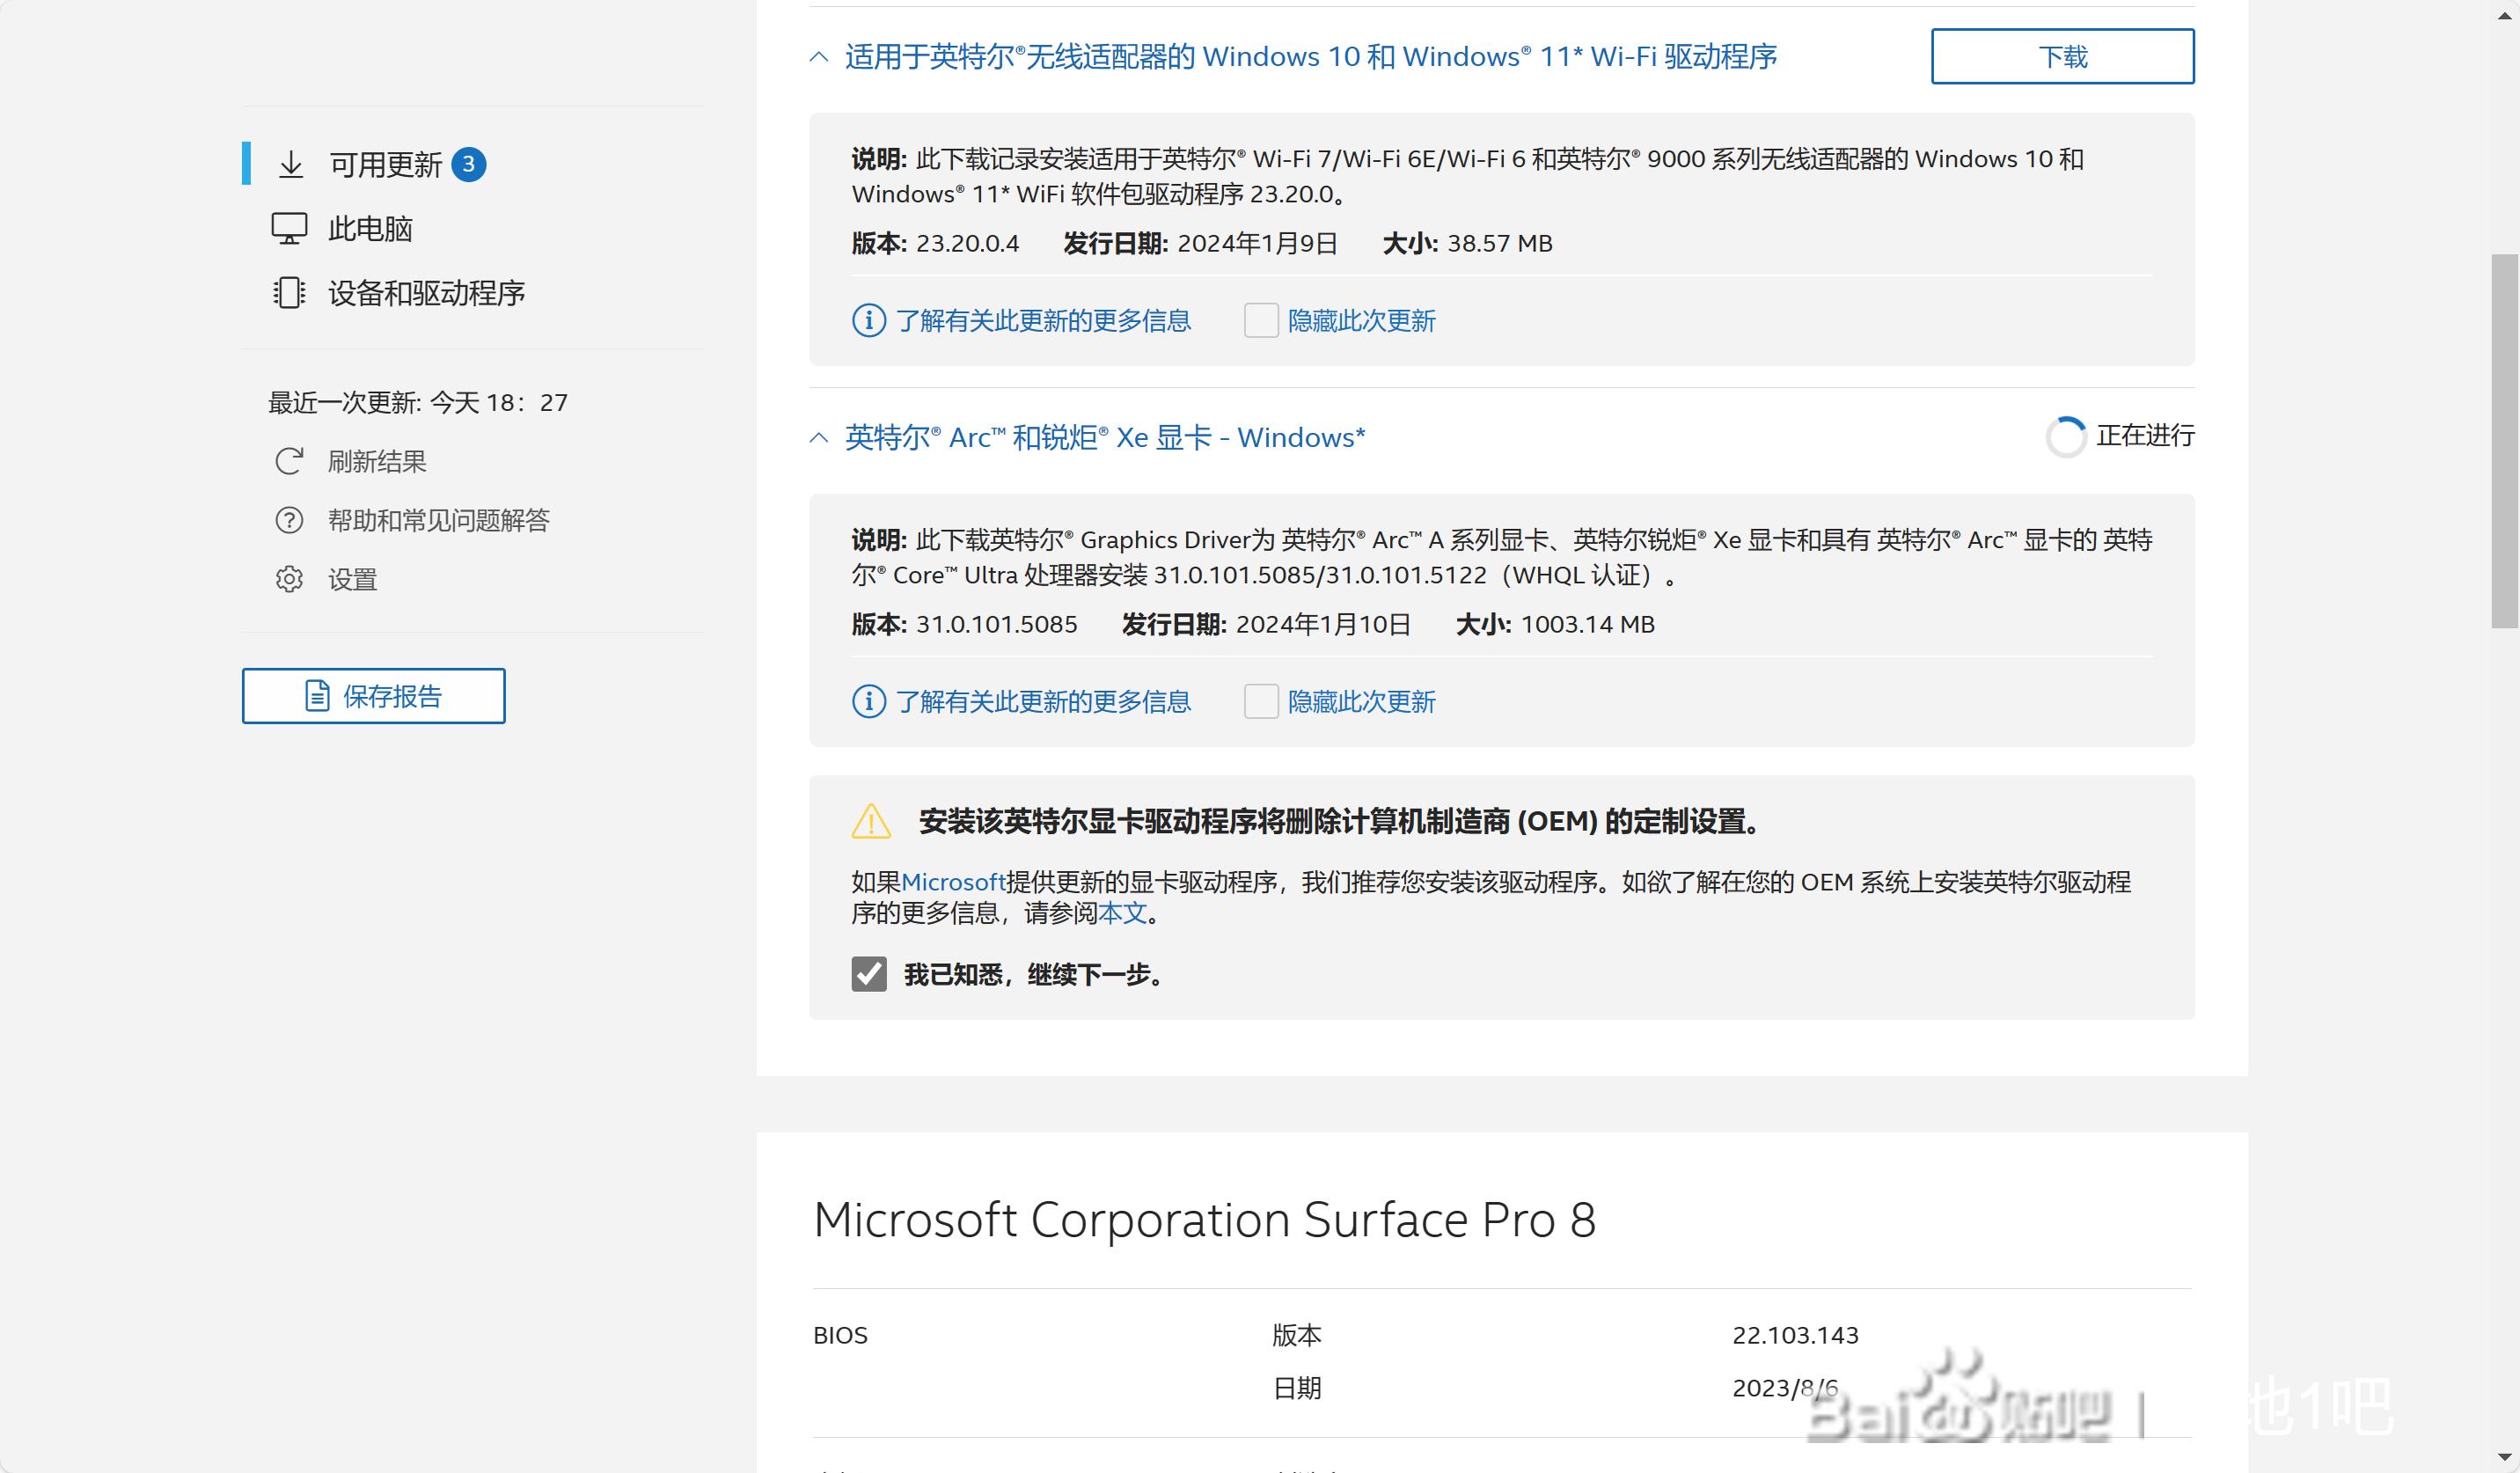The height and width of the screenshot is (1473, 2520).
Task: Click the chip icon for 设备和驱动程序
Action: click(x=289, y=293)
